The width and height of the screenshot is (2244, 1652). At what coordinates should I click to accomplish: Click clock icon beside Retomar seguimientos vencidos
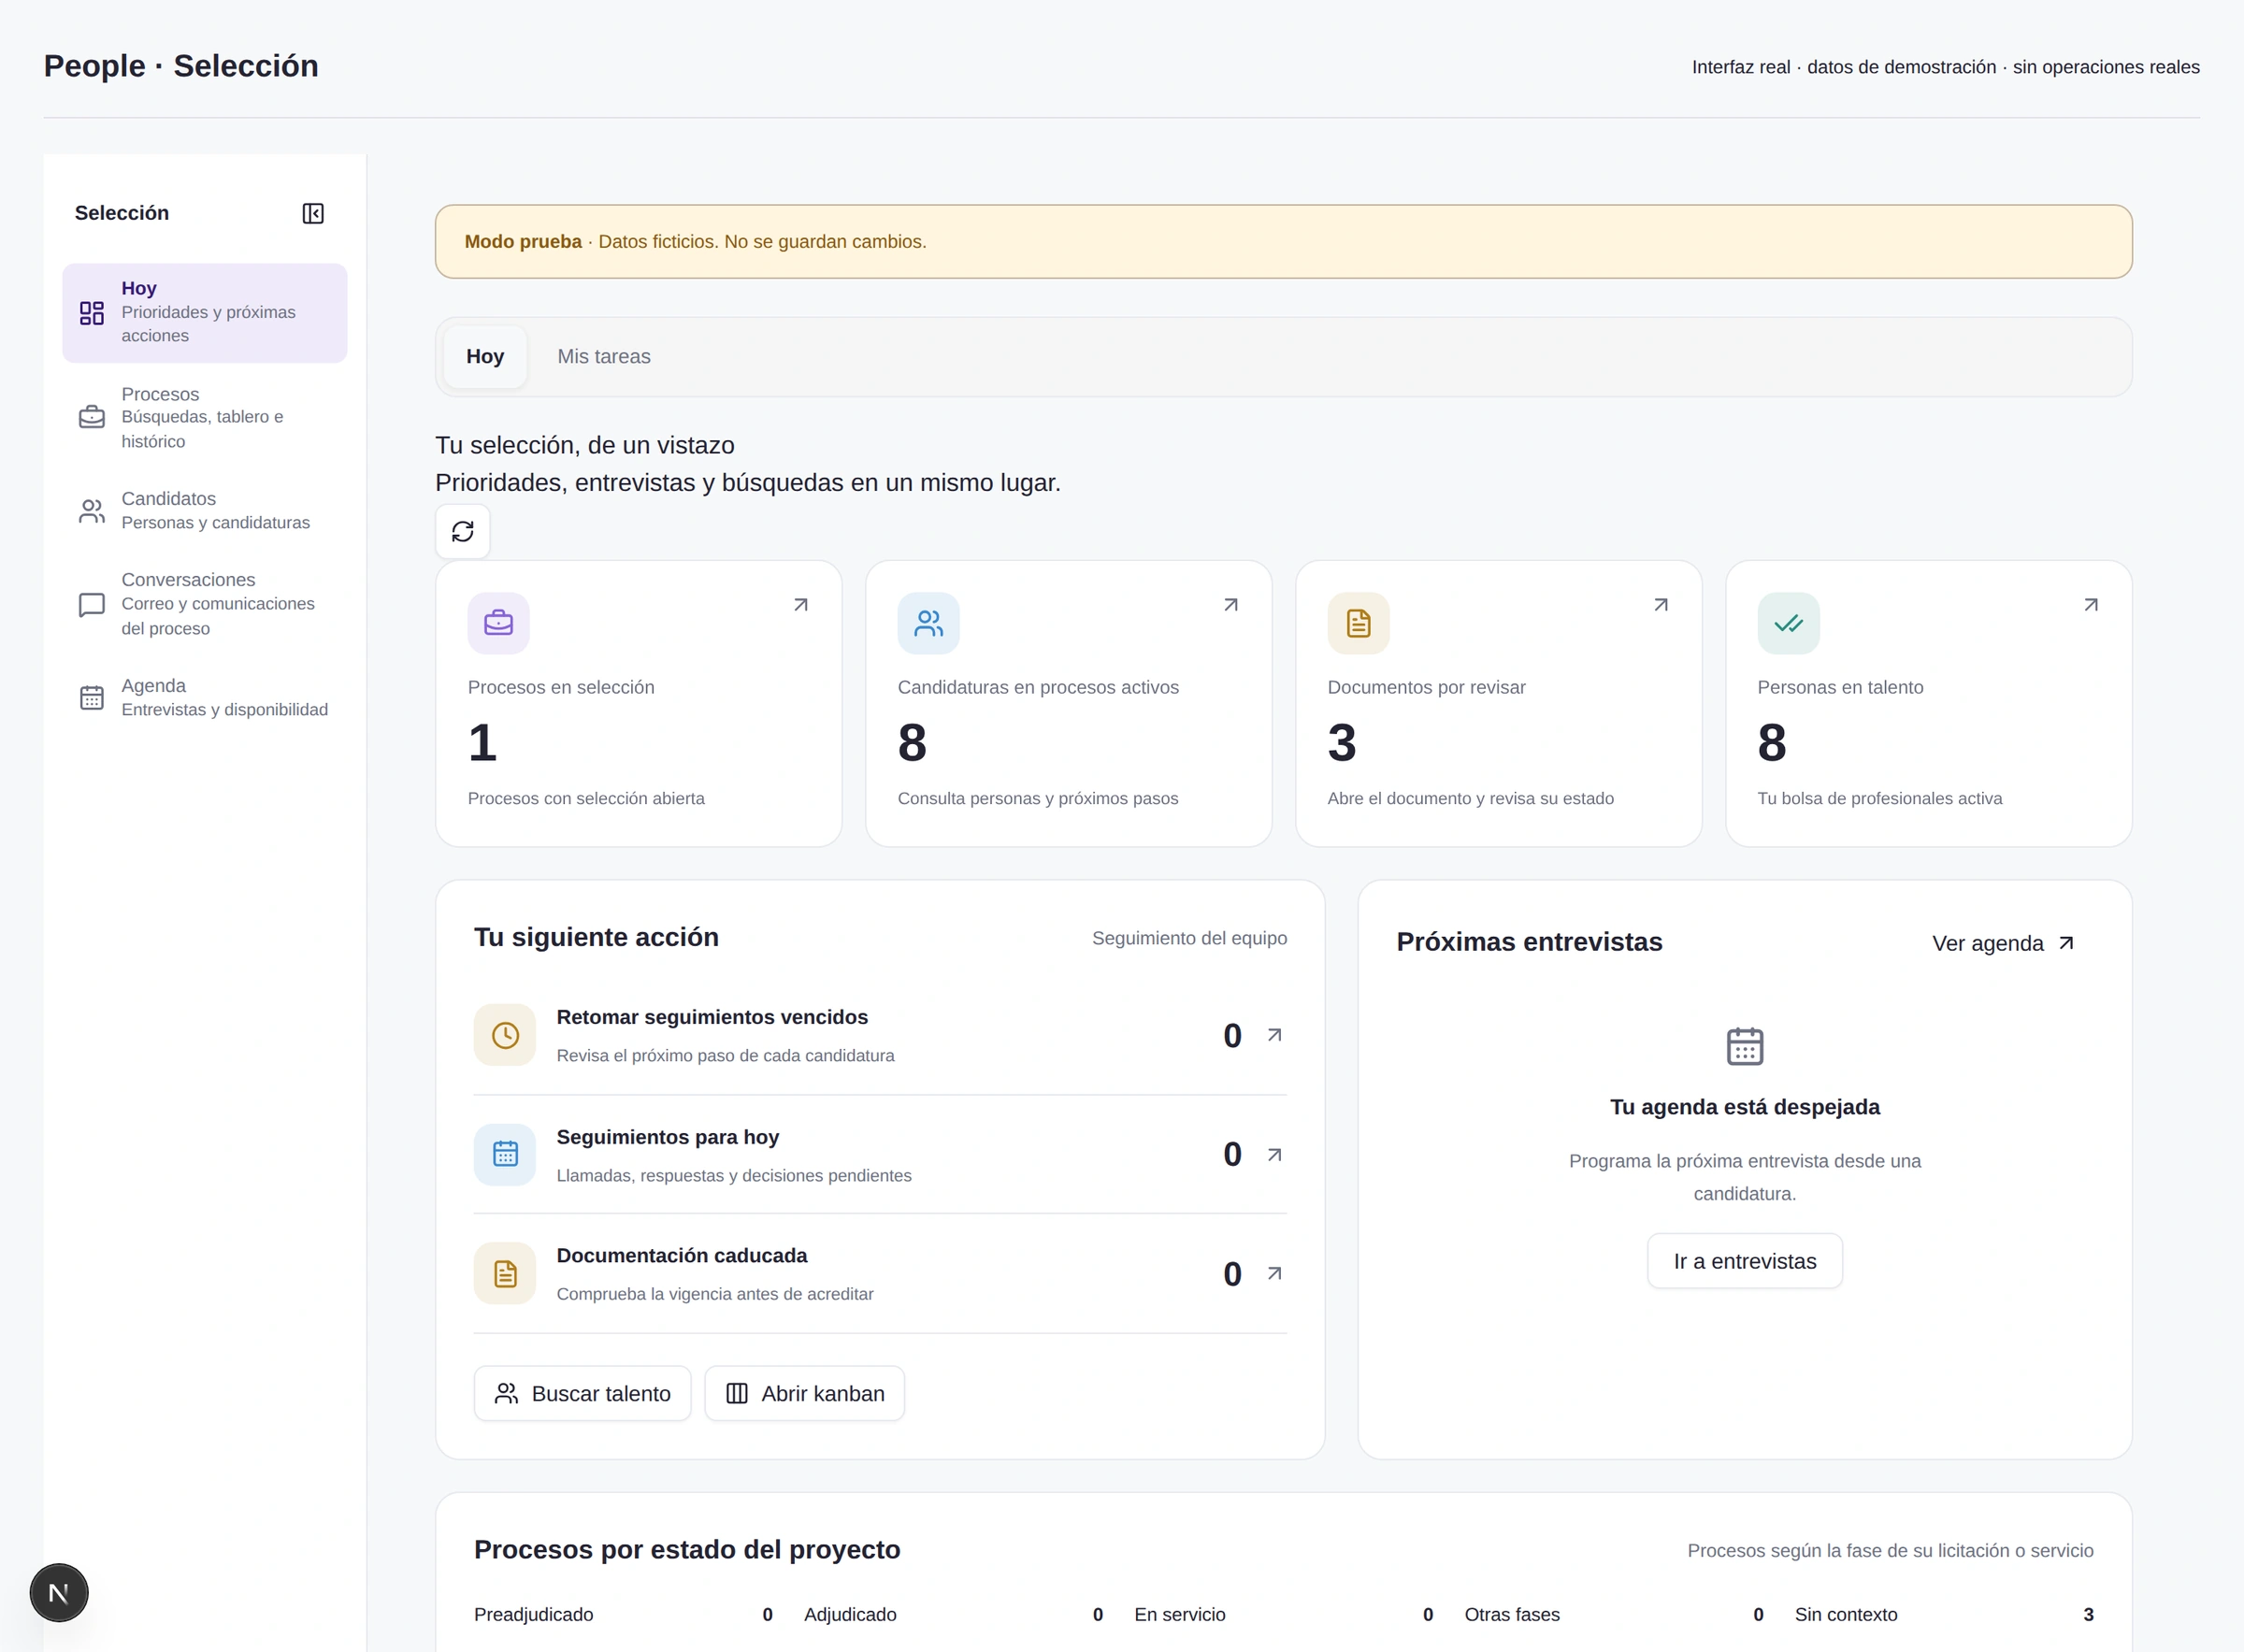(x=505, y=1035)
